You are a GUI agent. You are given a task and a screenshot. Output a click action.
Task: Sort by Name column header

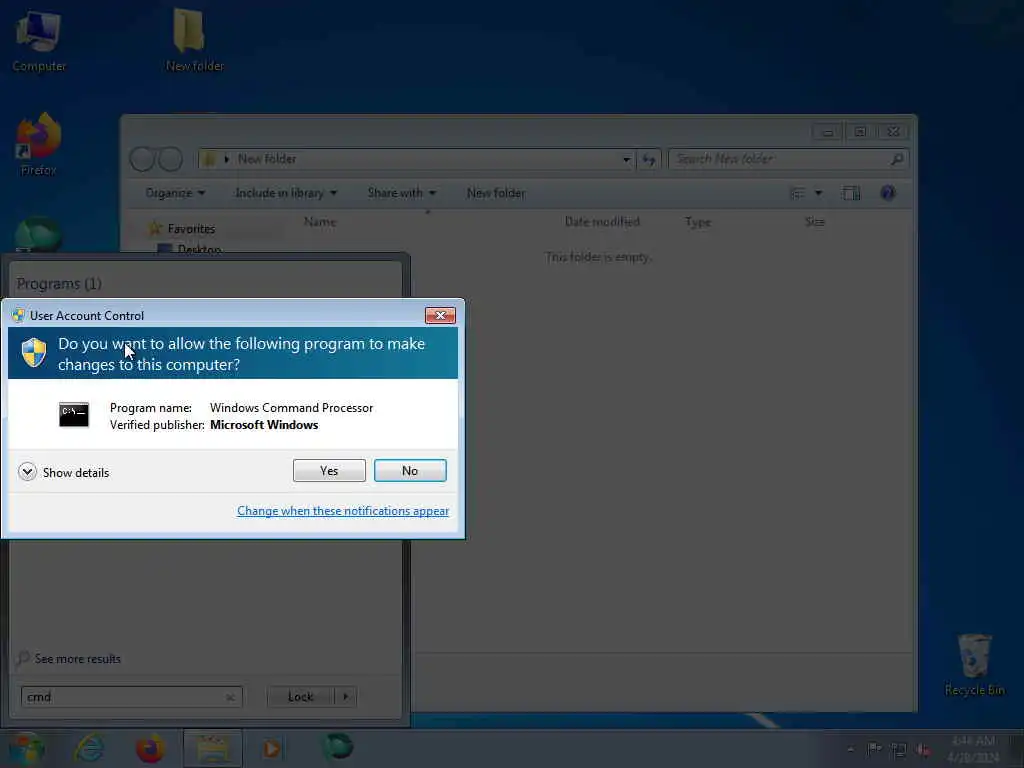pyautogui.click(x=320, y=222)
